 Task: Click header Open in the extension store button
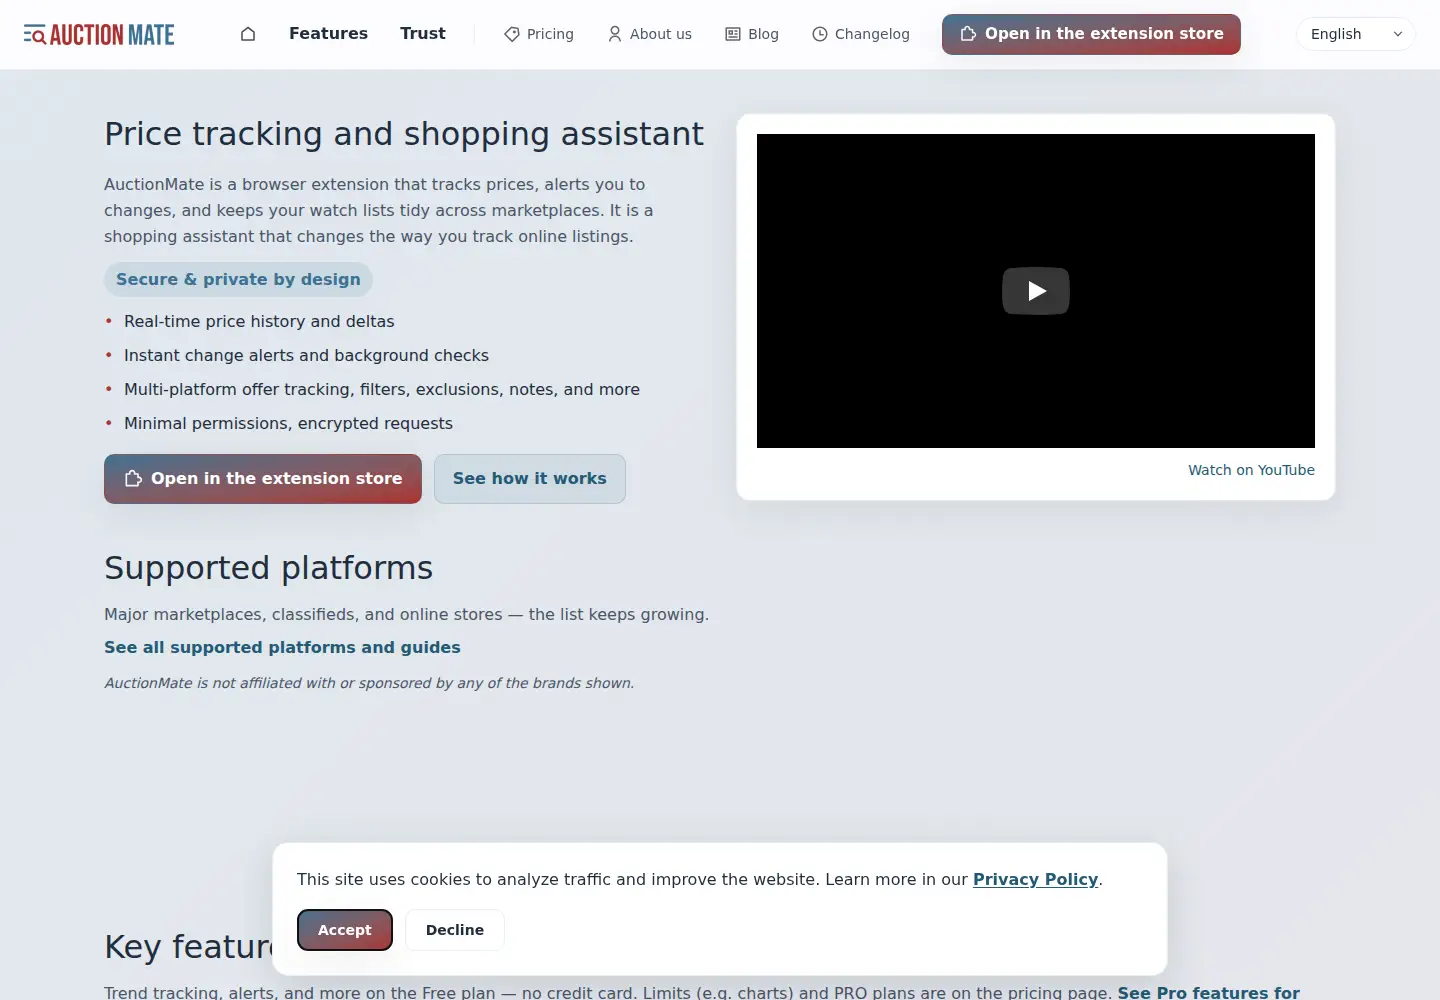(x=1091, y=34)
